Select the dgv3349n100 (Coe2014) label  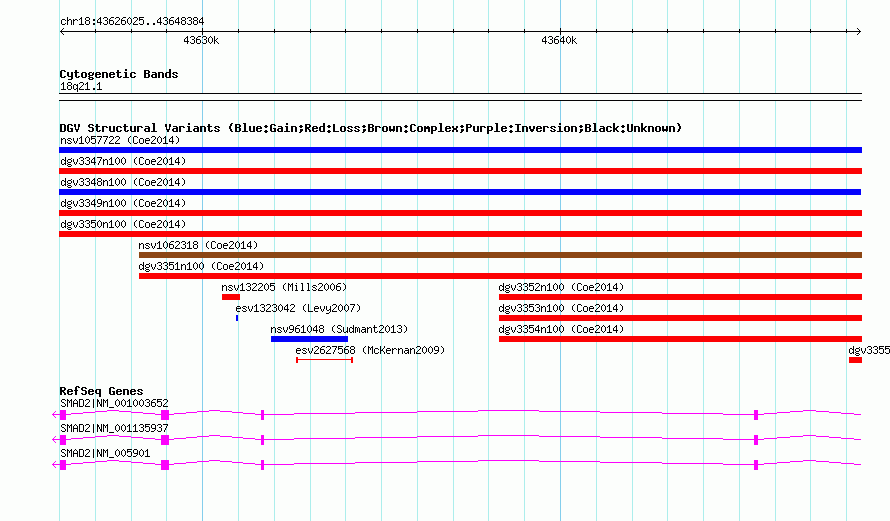pyautogui.click(x=123, y=203)
